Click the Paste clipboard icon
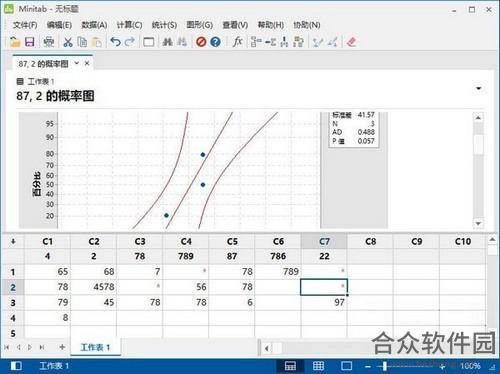The image size is (500, 374). [x=96, y=42]
